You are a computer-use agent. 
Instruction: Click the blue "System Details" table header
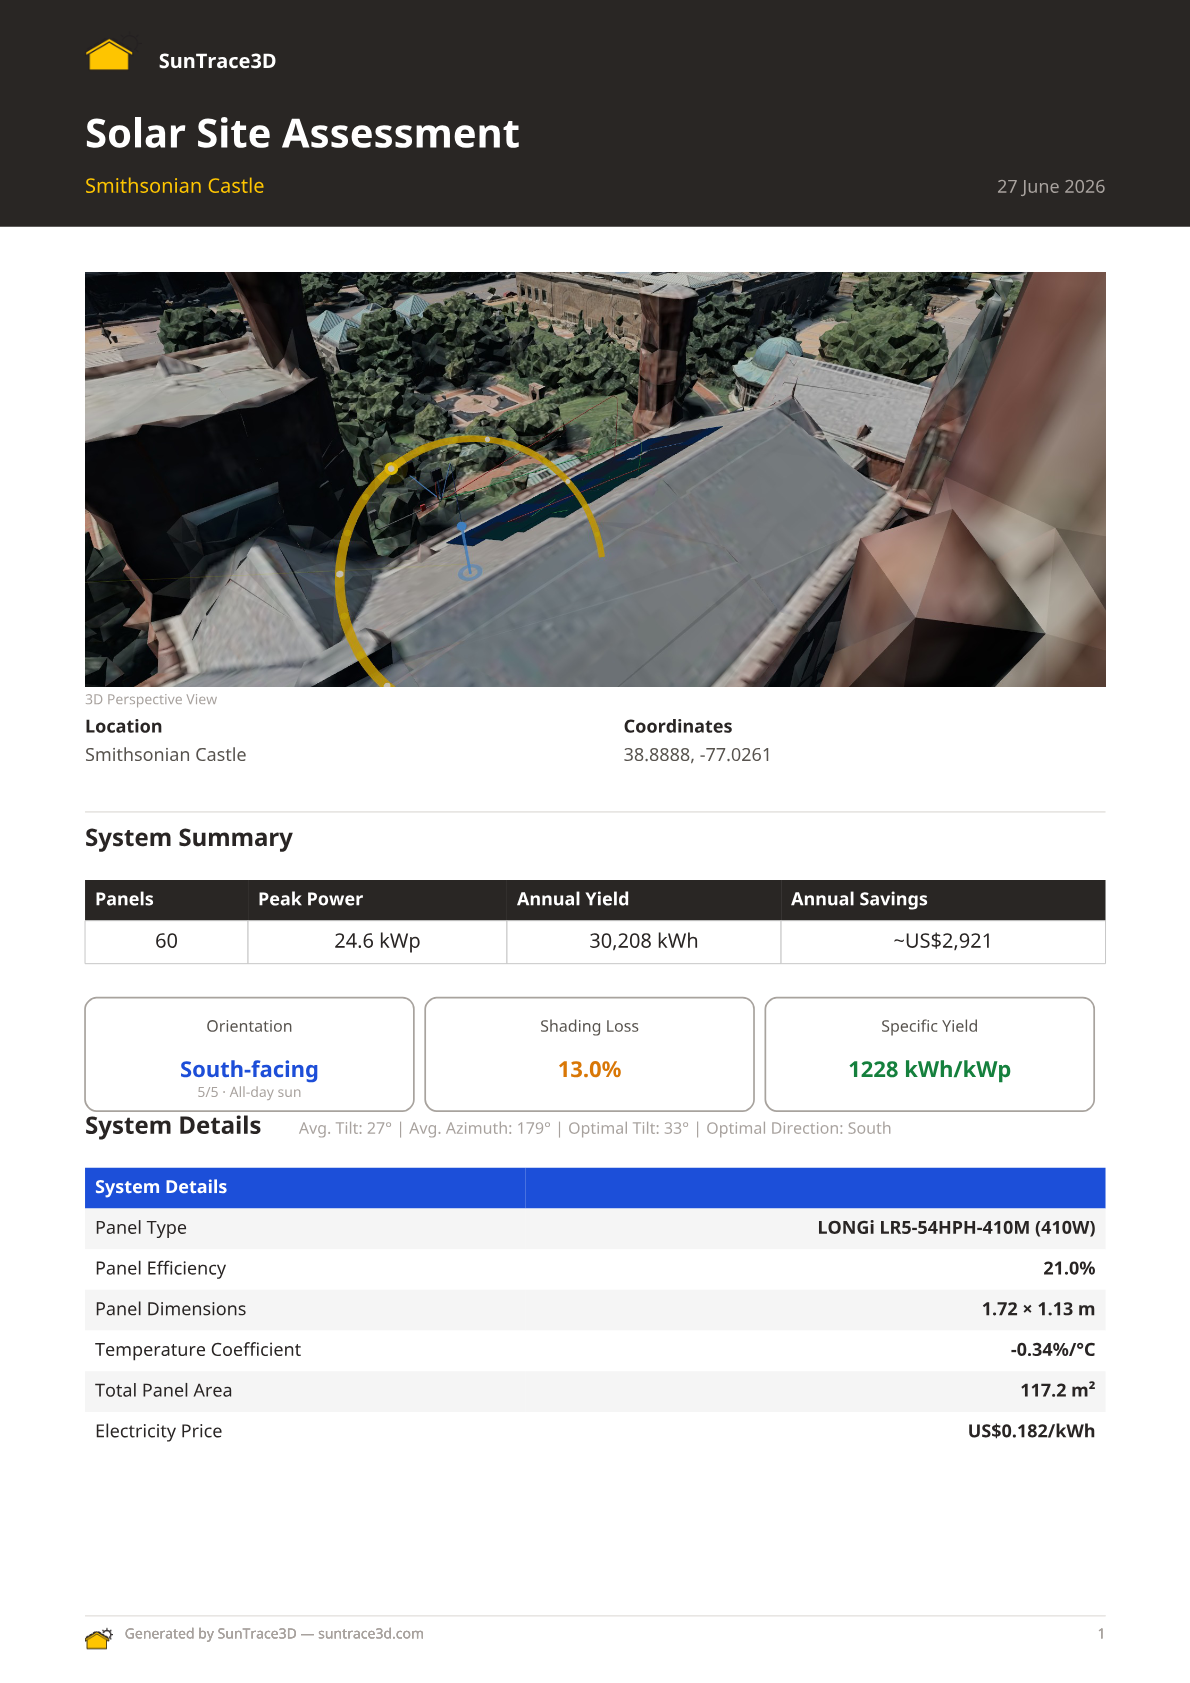pyautogui.click(x=595, y=1187)
